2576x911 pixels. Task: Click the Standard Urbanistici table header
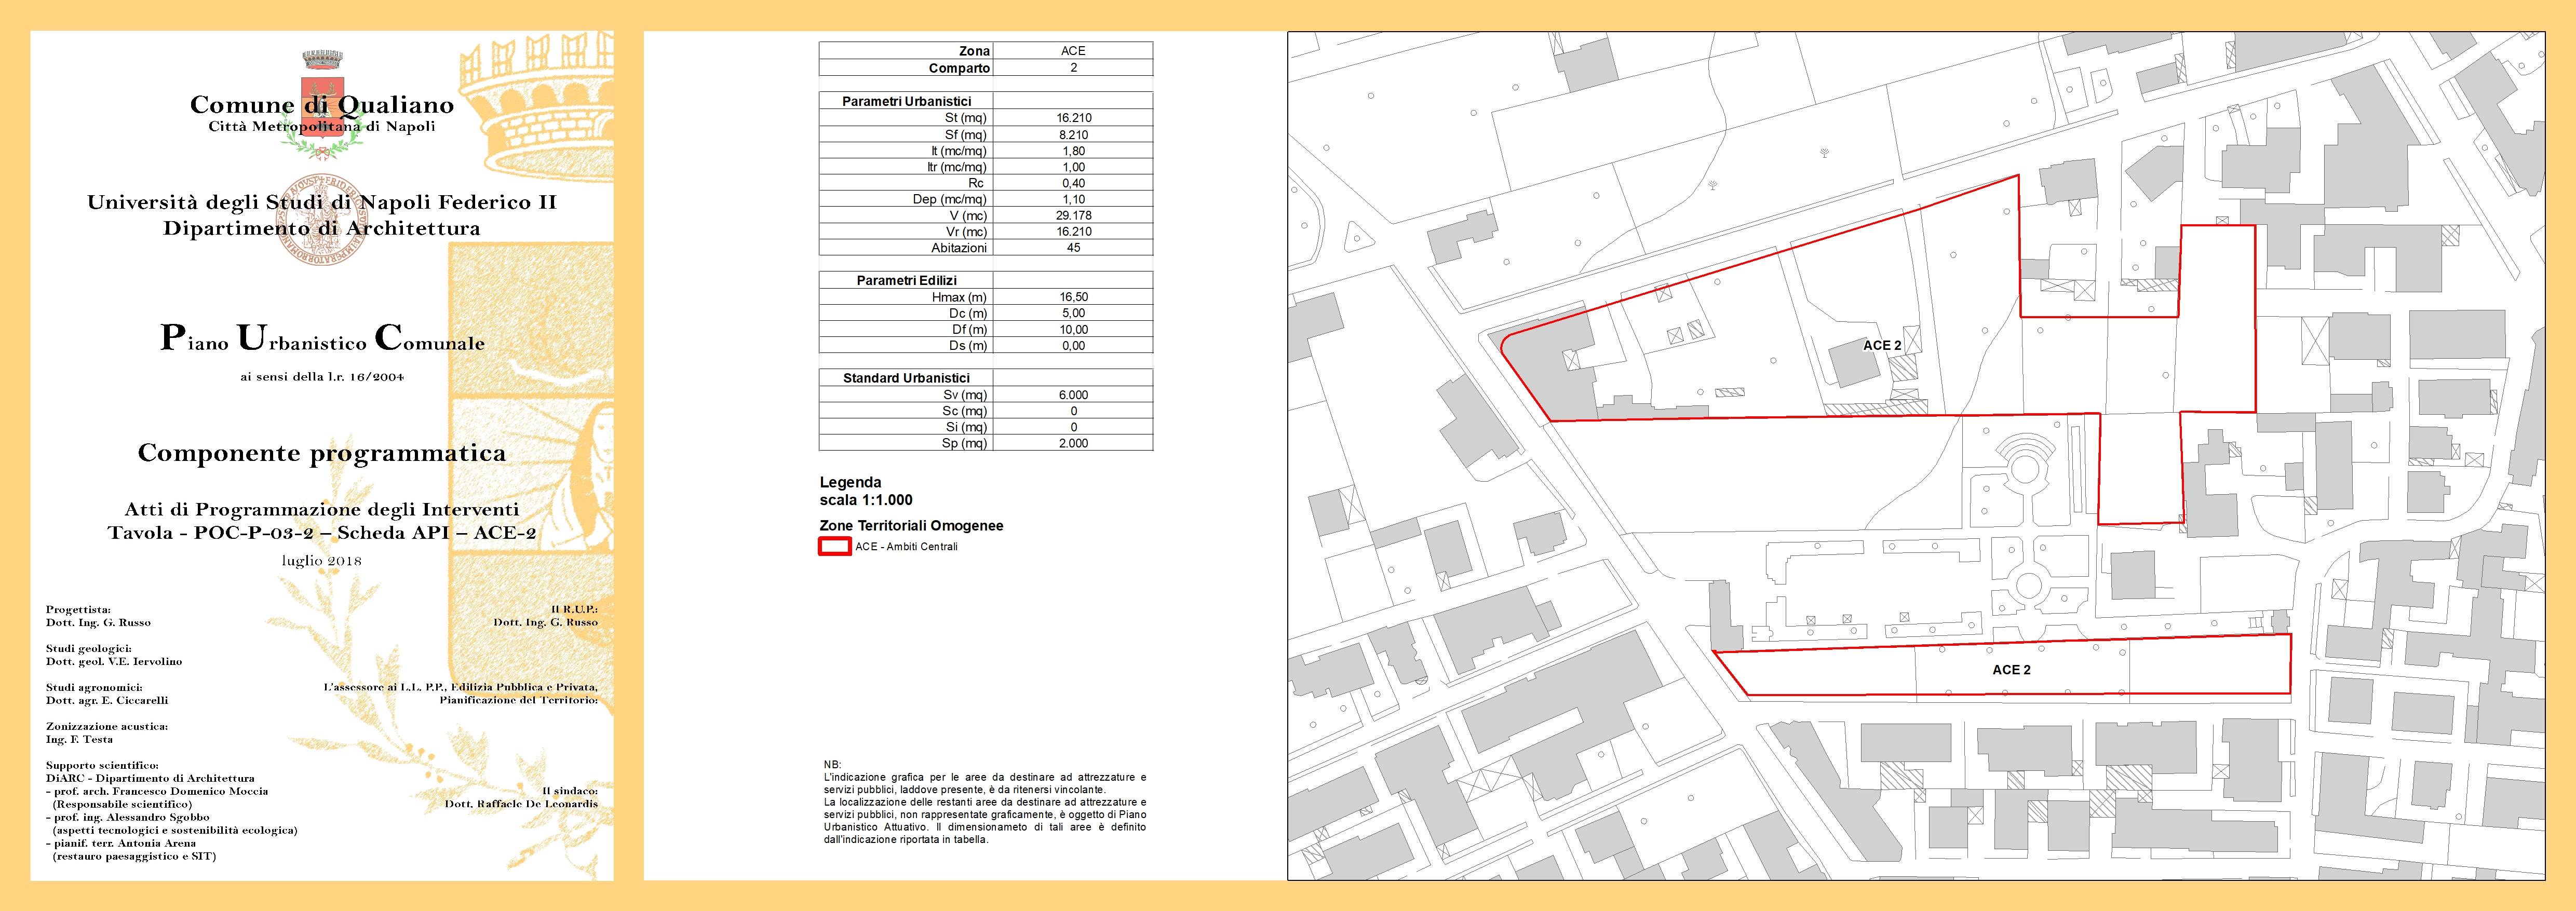coord(906,378)
